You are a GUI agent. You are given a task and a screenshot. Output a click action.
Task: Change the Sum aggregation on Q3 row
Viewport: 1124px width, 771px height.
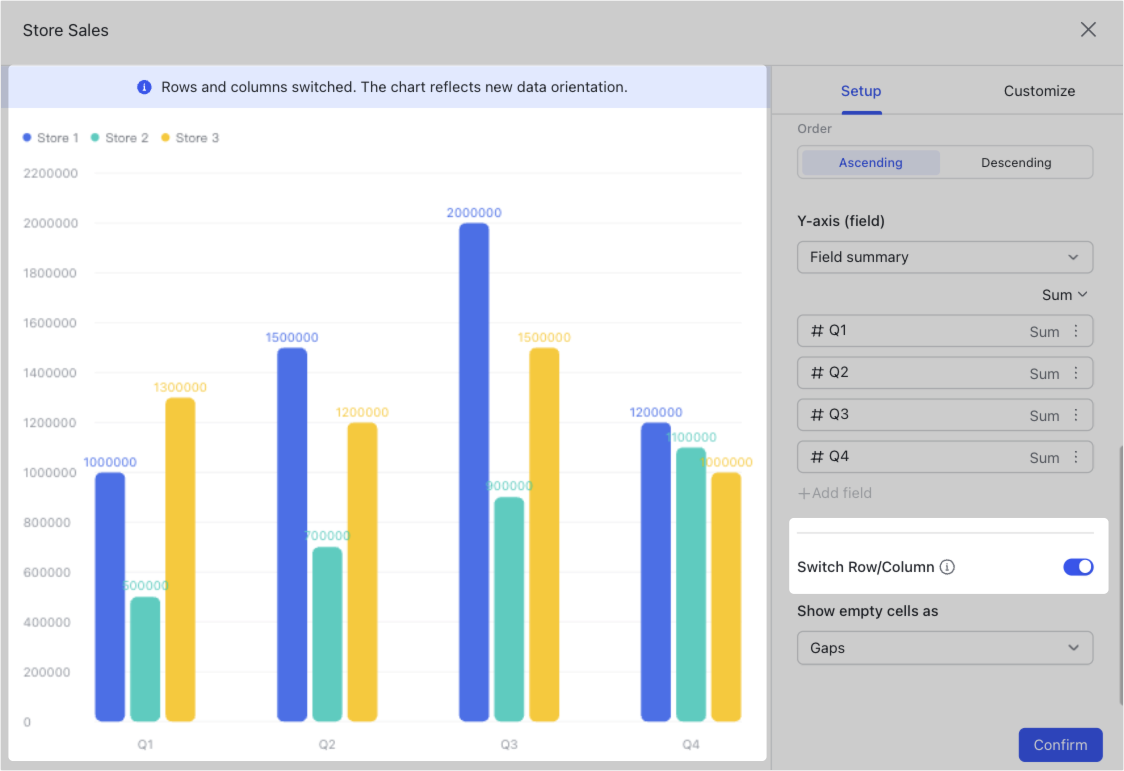(1044, 416)
